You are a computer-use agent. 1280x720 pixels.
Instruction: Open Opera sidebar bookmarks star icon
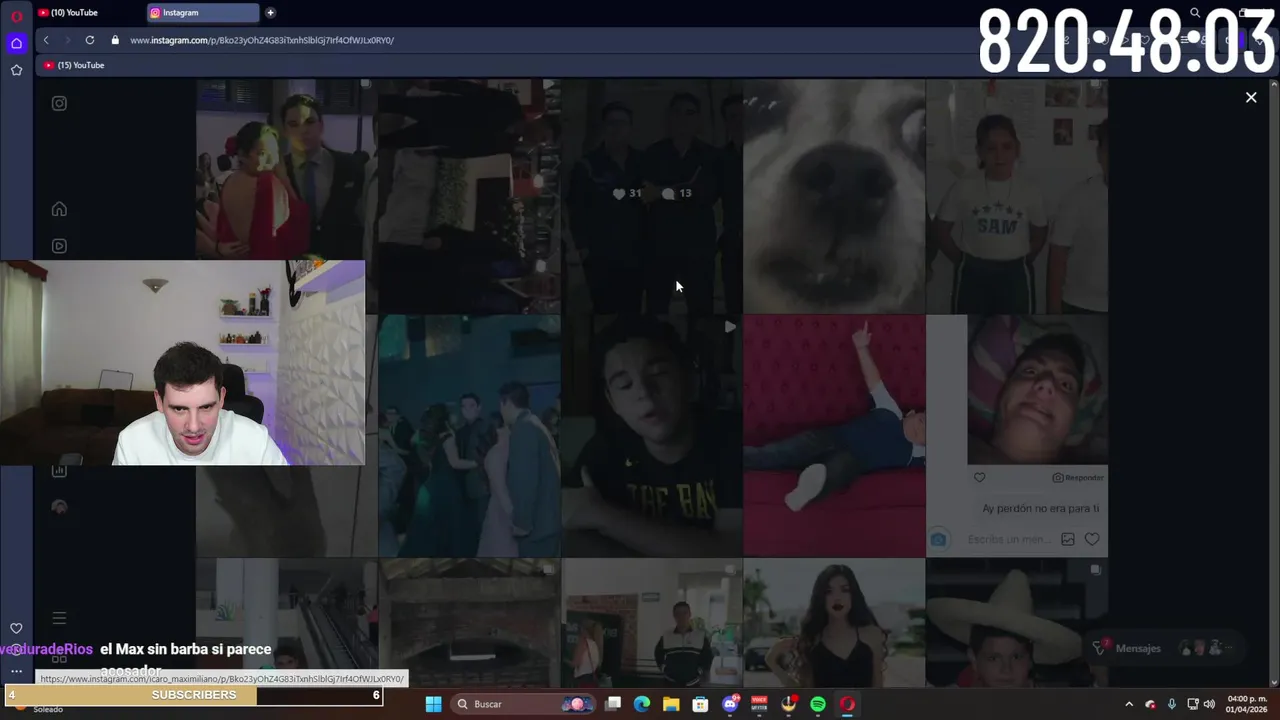16,70
